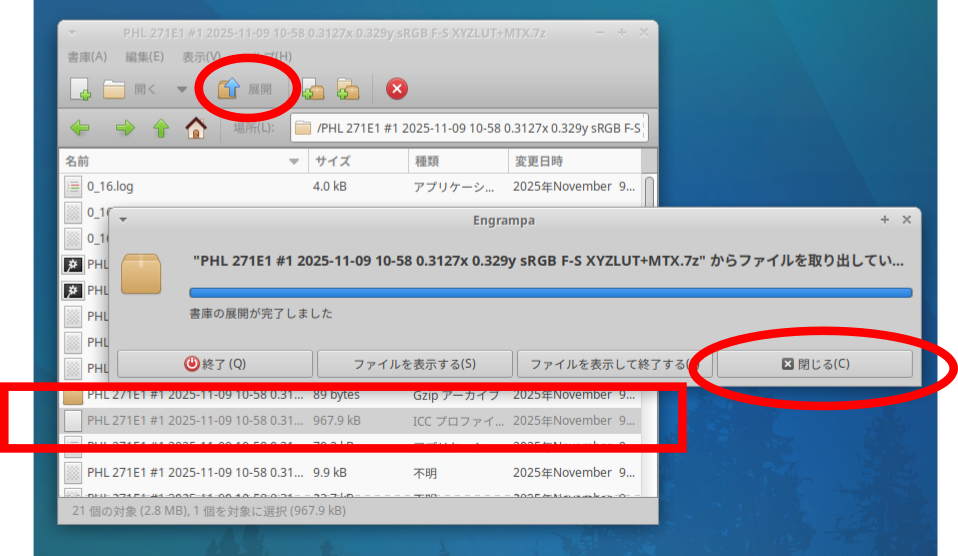This screenshot has width=958, height=556.
Task: Go up one level with green up arrow
Action: [160, 128]
